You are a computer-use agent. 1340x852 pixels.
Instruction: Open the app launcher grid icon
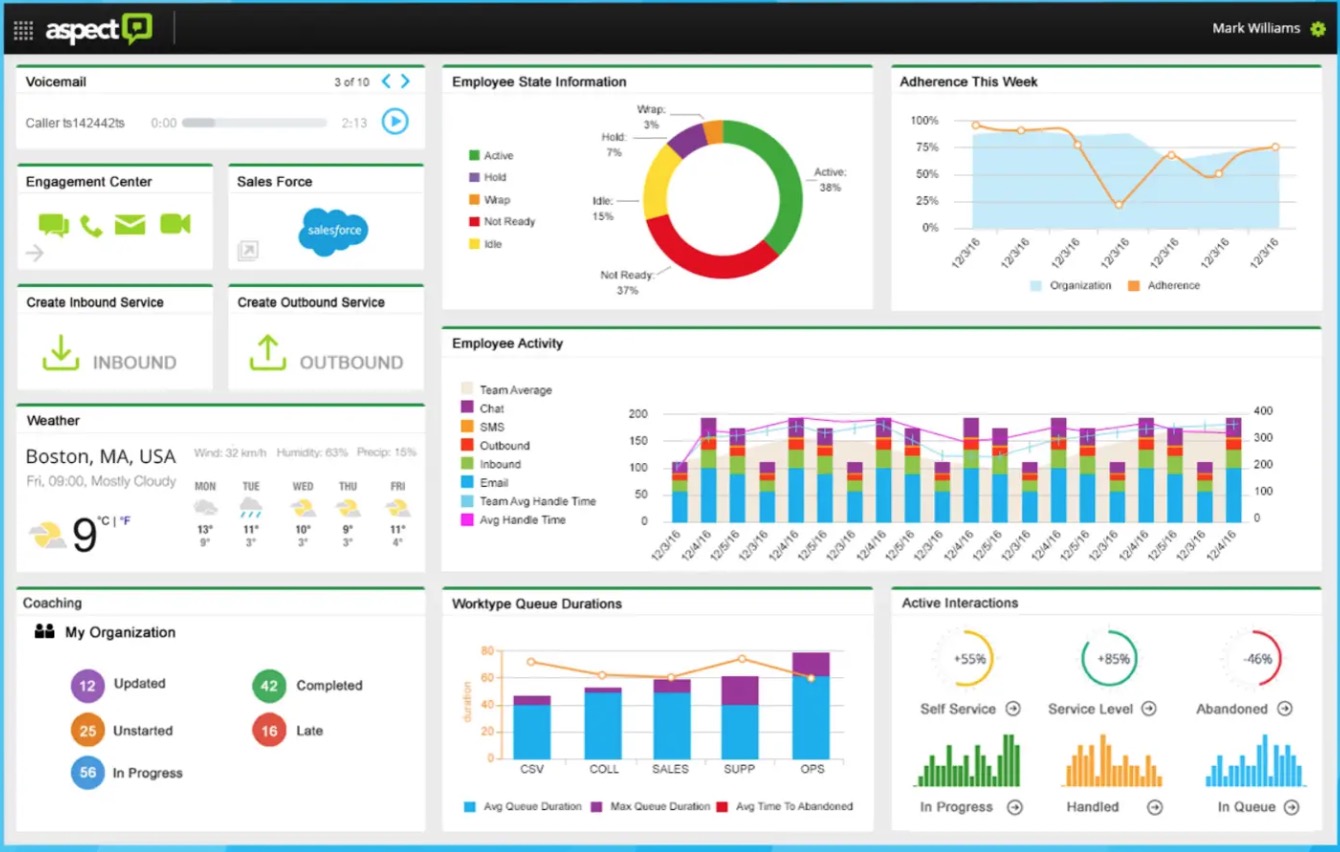point(23,29)
